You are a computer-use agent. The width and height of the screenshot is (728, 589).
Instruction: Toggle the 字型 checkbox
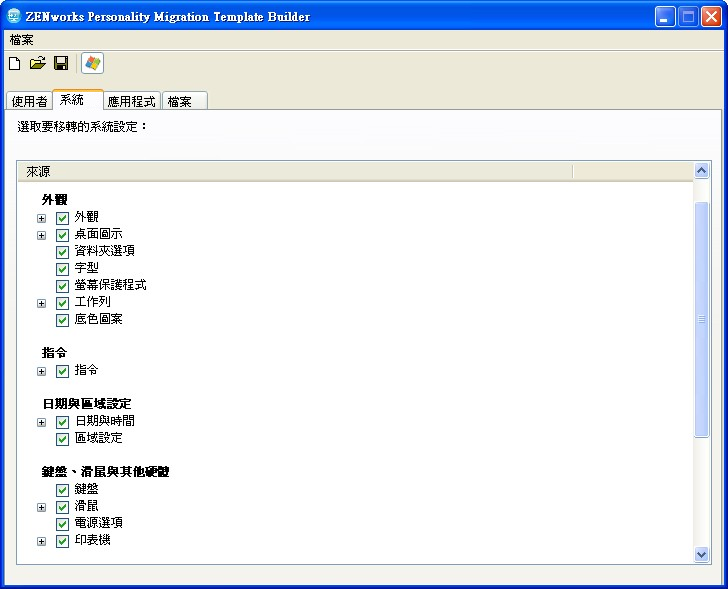click(62, 269)
